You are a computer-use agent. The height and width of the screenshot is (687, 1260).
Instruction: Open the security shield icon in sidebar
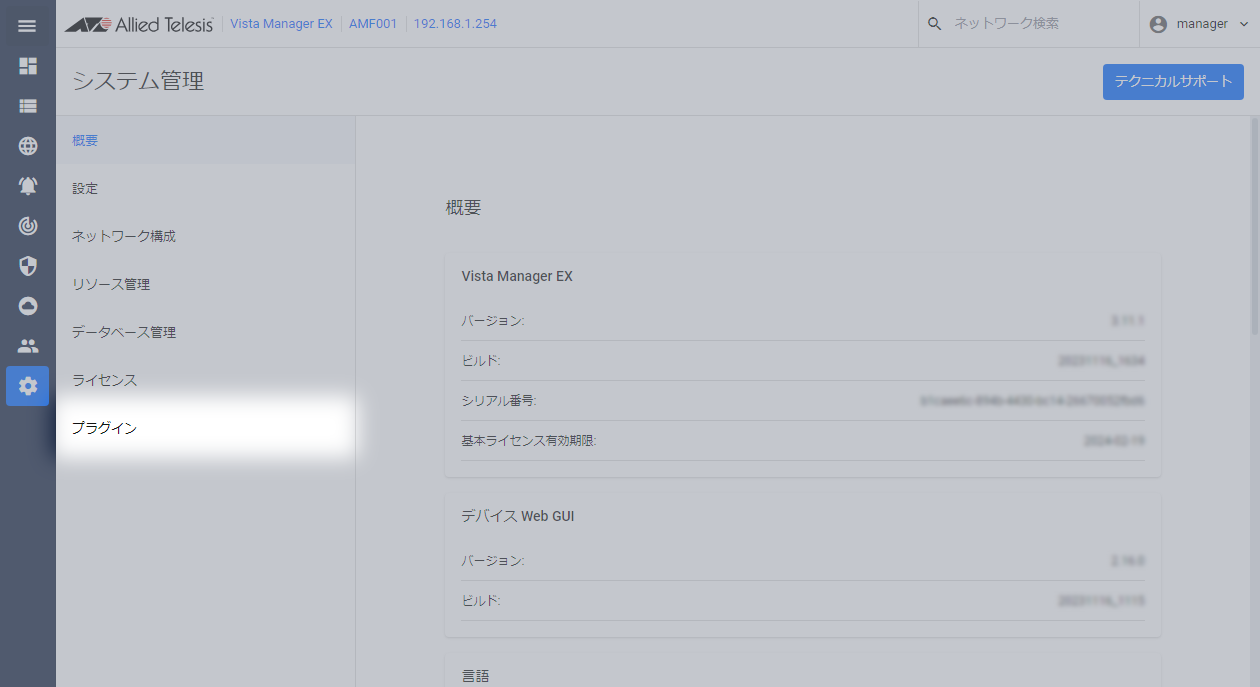tap(28, 266)
